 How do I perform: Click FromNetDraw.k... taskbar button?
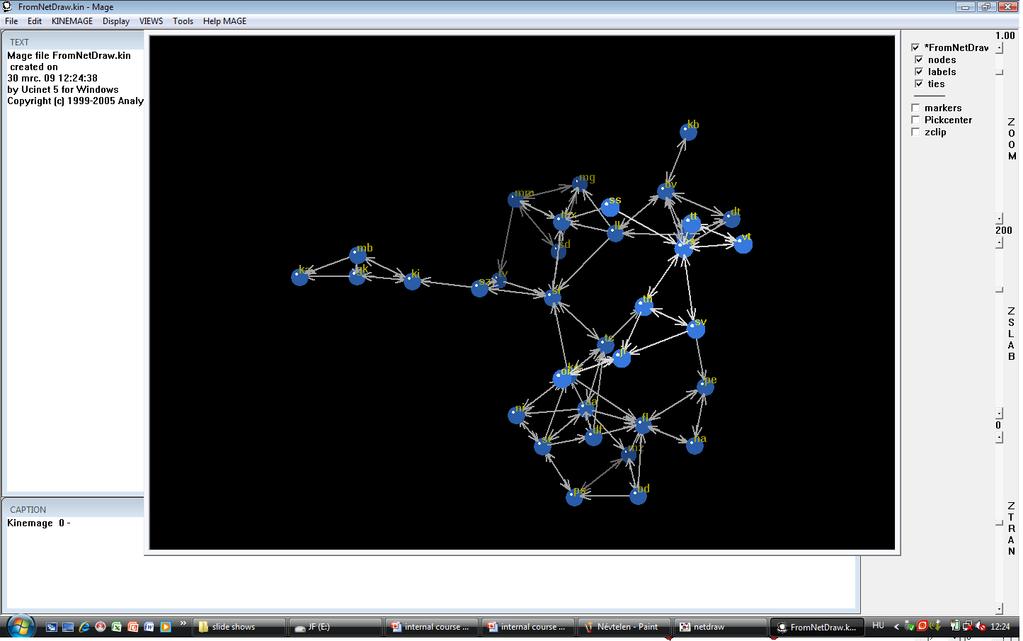point(817,627)
